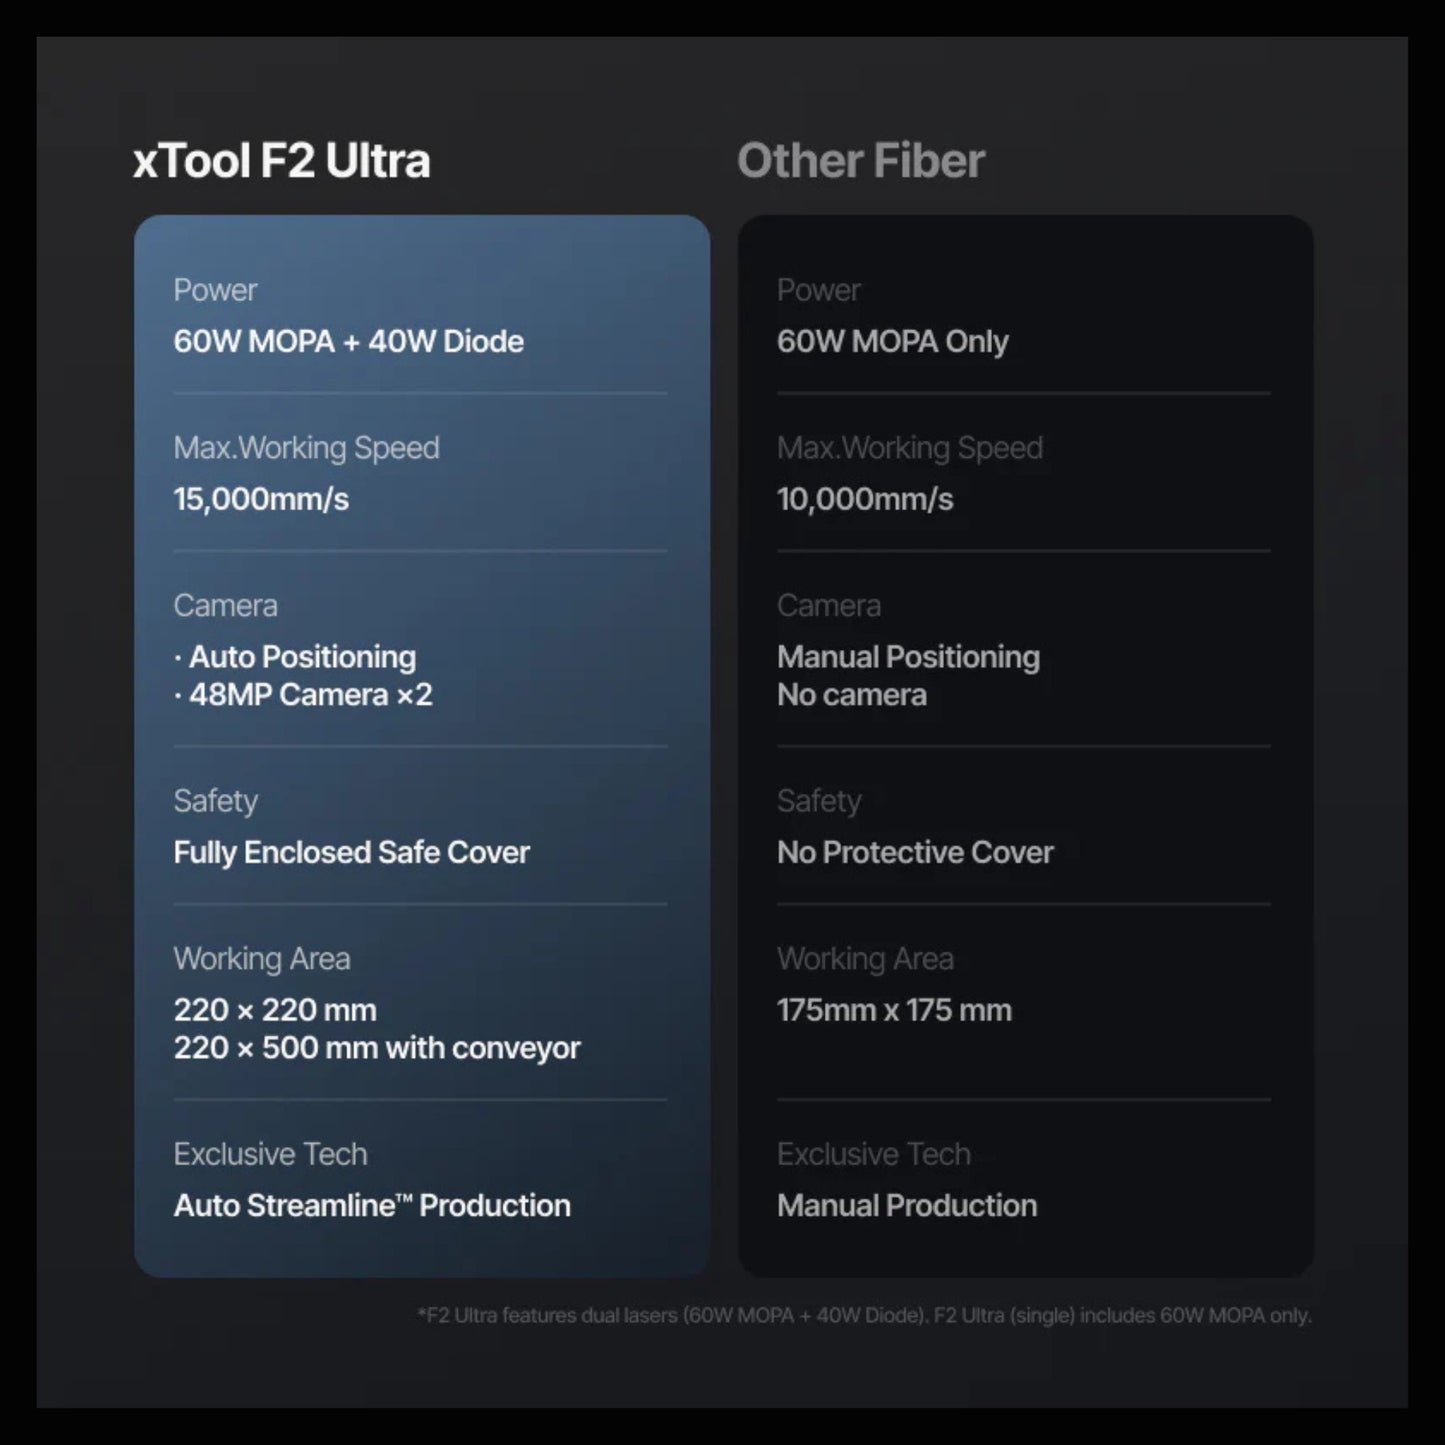Click the F2 Ultra dual lasers footnote
Screen dimensions: 1445x1445
pyautogui.click(x=864, y=1316)
